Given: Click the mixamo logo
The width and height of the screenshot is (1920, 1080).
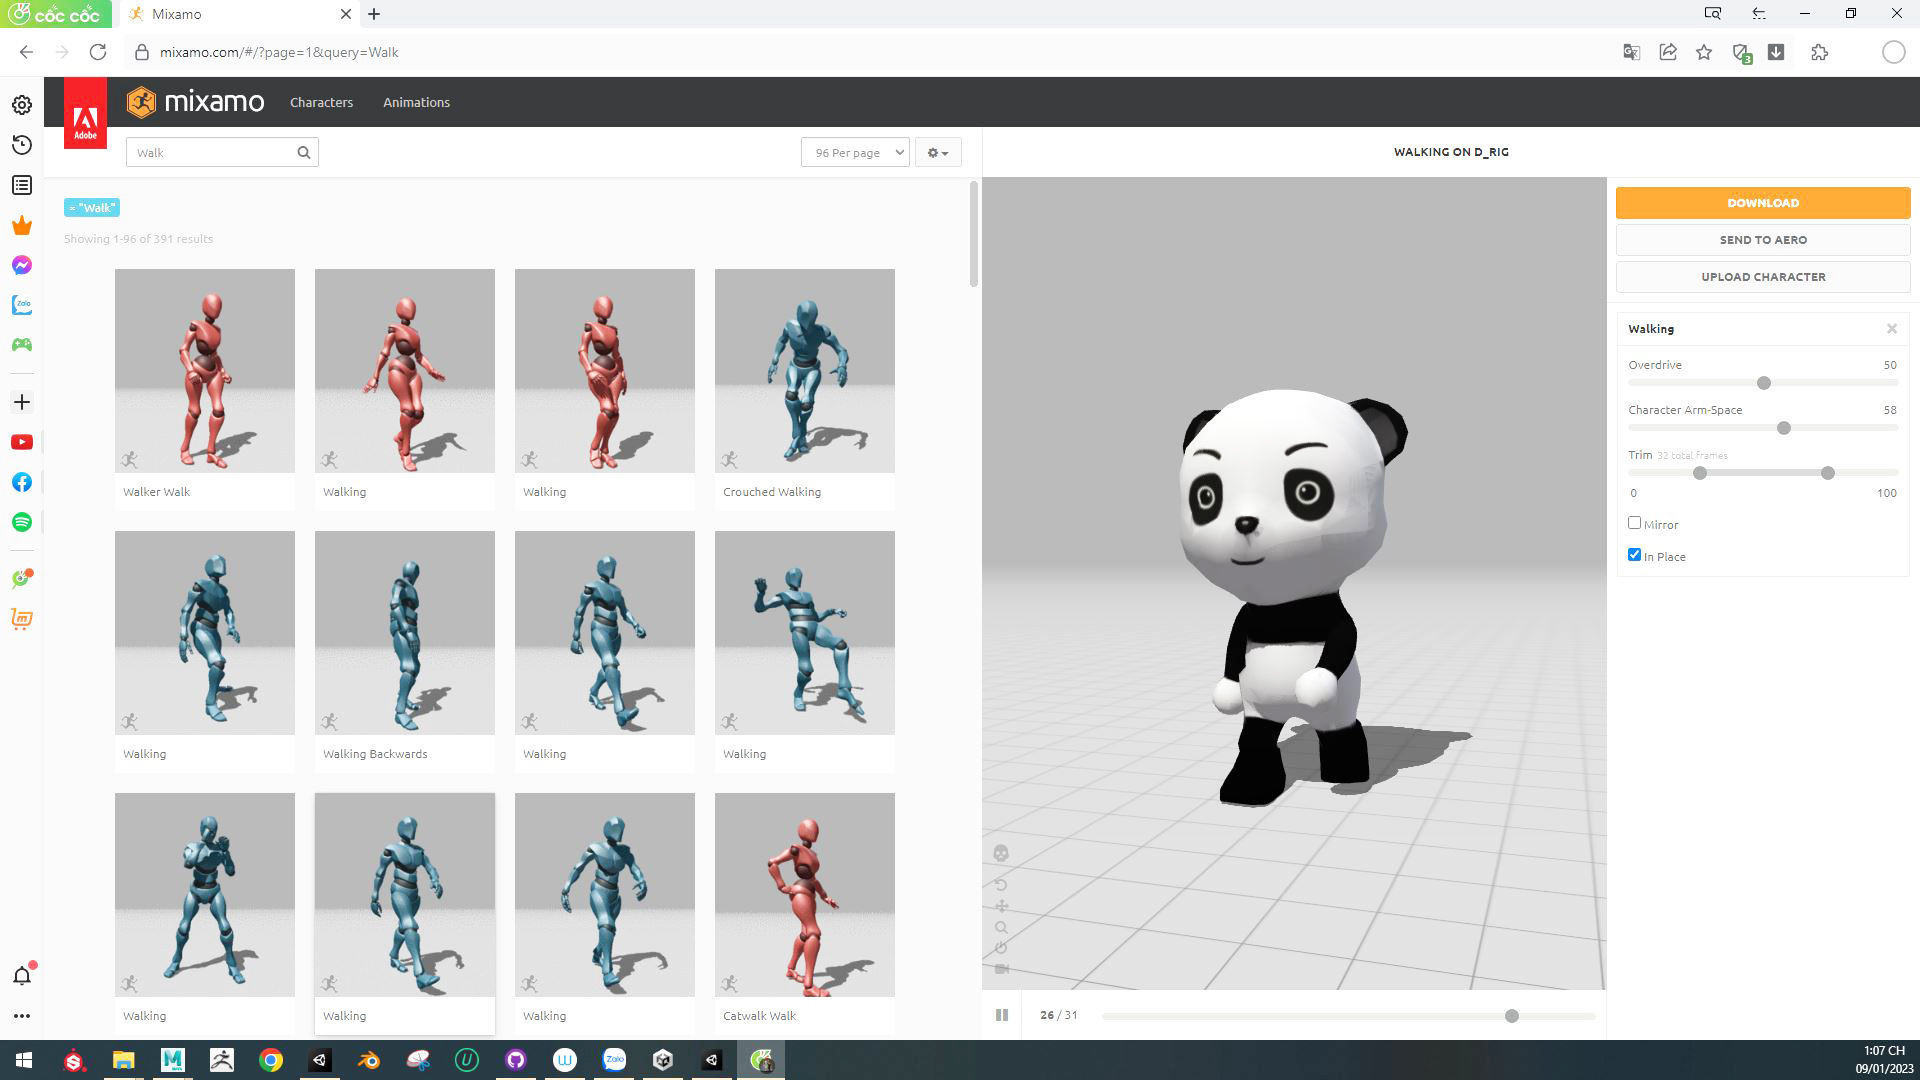Looking at the screenshot, I should (x=196, y=102).
